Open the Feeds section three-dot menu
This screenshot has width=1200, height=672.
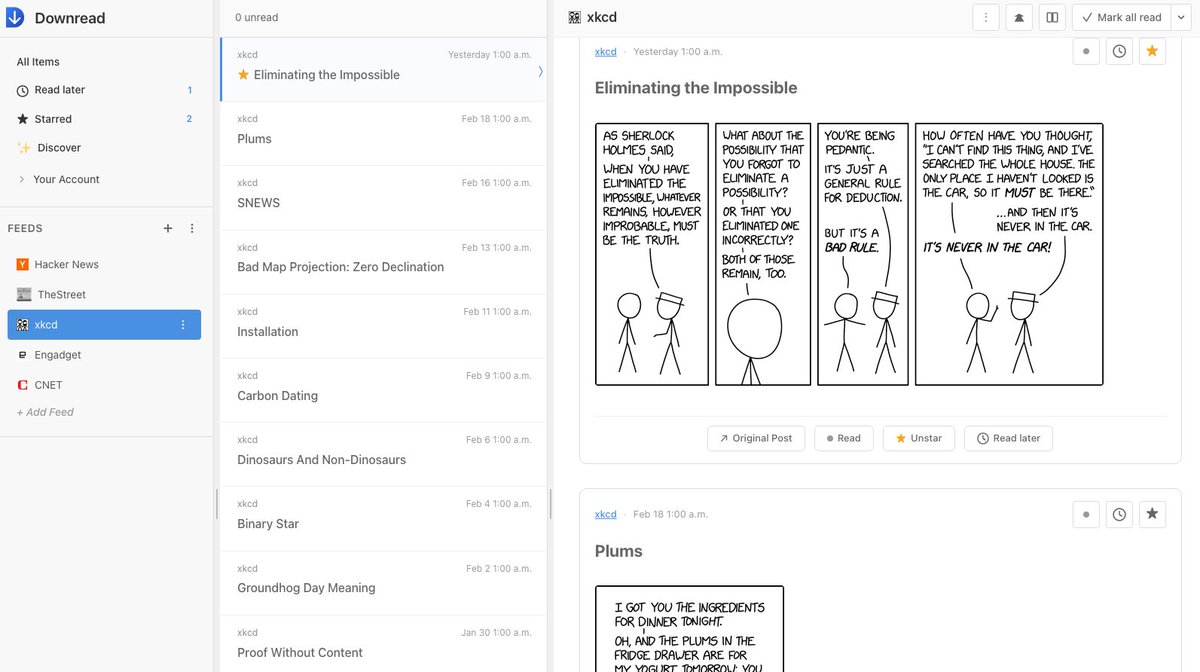tap(192, 228)
